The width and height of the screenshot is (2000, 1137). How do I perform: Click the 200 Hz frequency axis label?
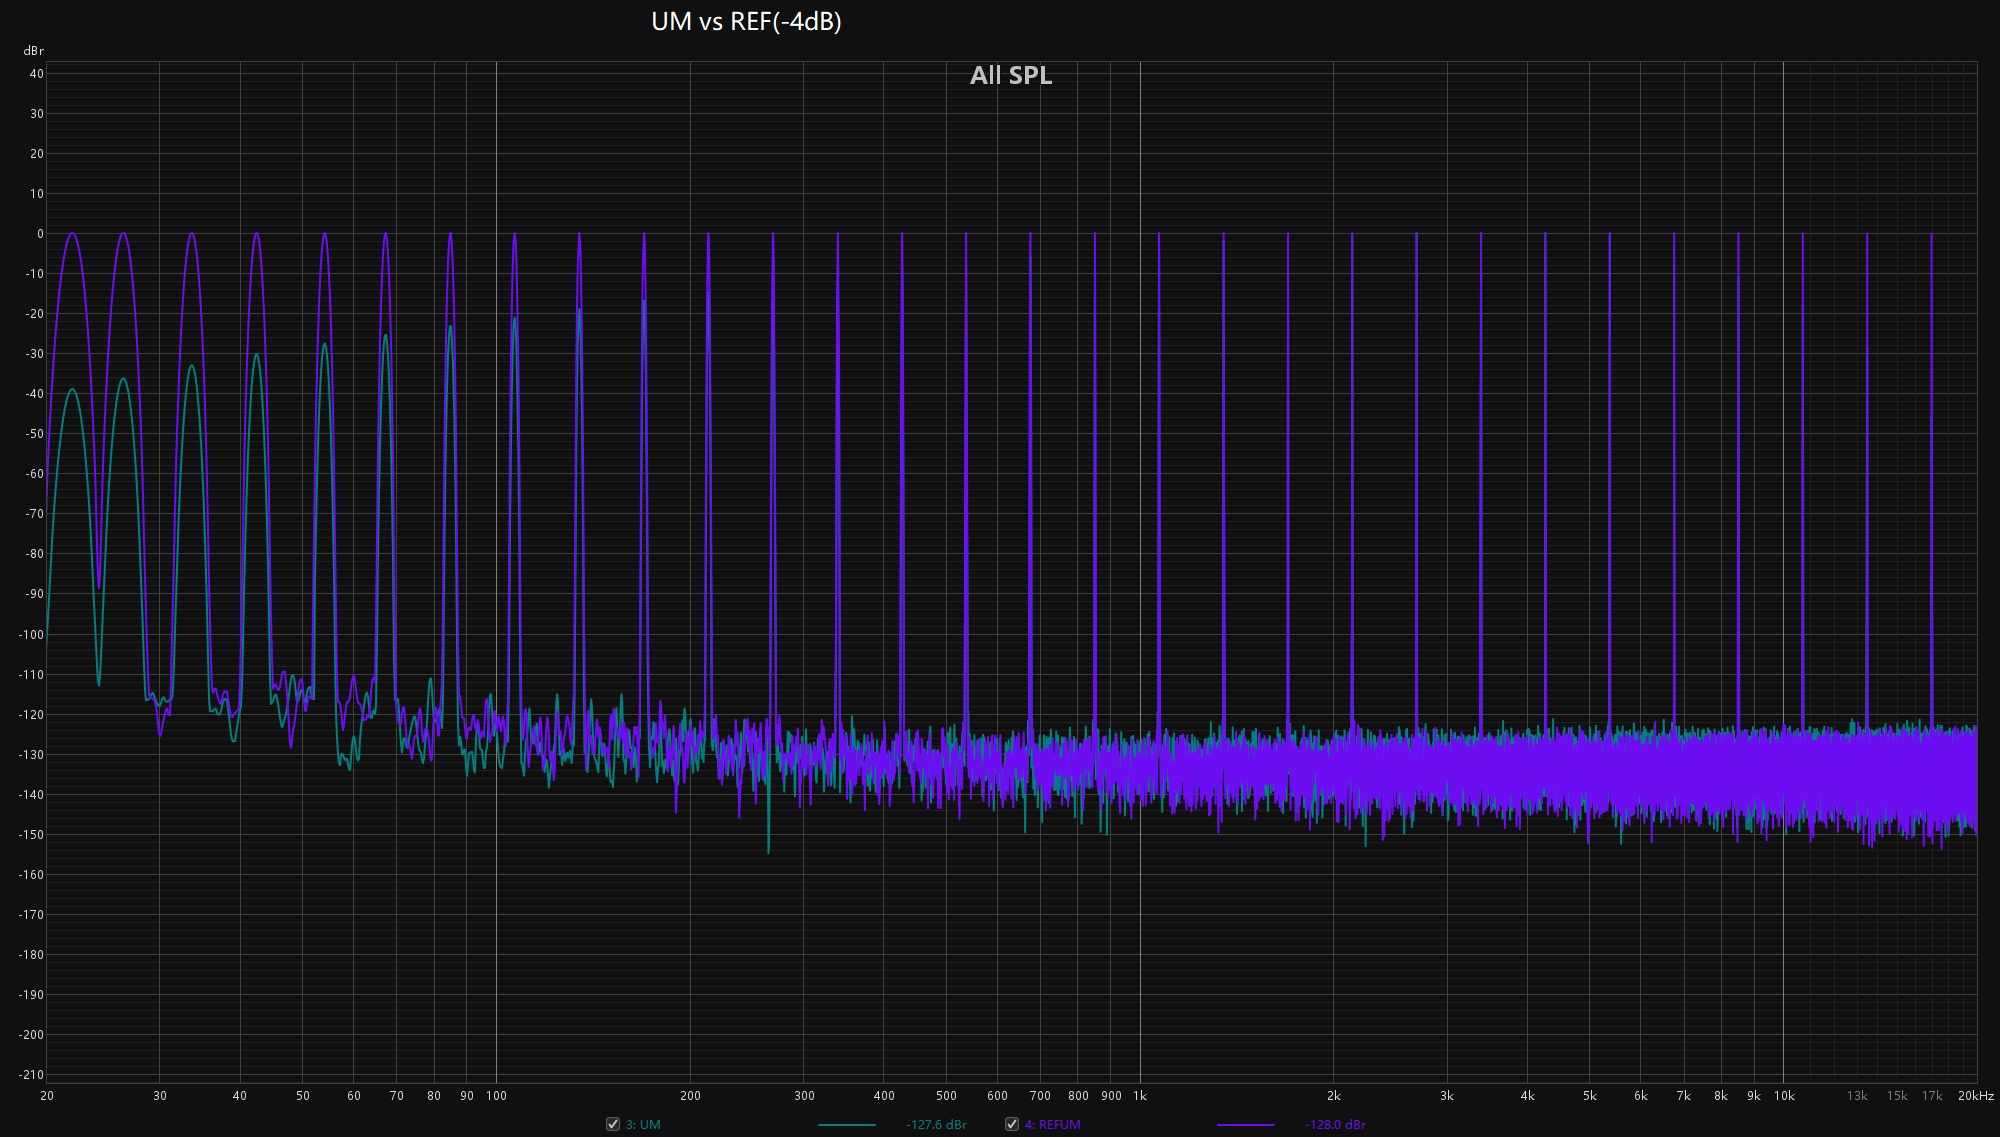tap(690, 1096)
